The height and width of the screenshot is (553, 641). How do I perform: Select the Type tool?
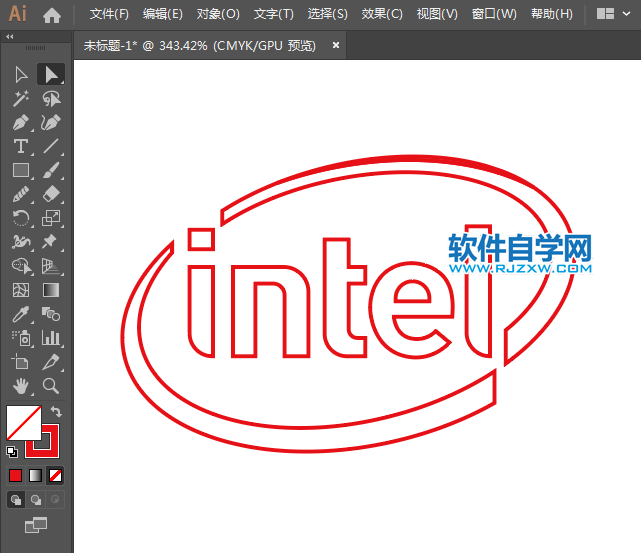coord(20,147)
